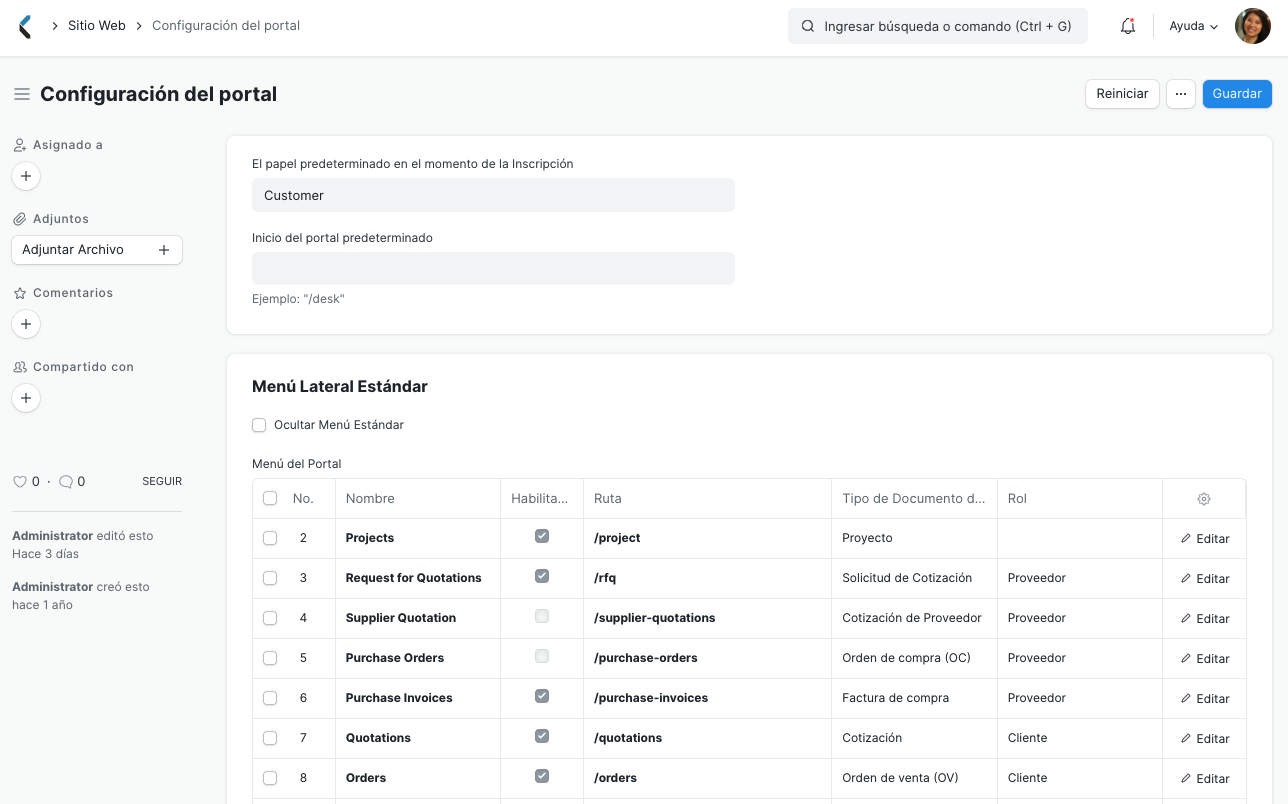Click the app logo home icon

point(25,27)
